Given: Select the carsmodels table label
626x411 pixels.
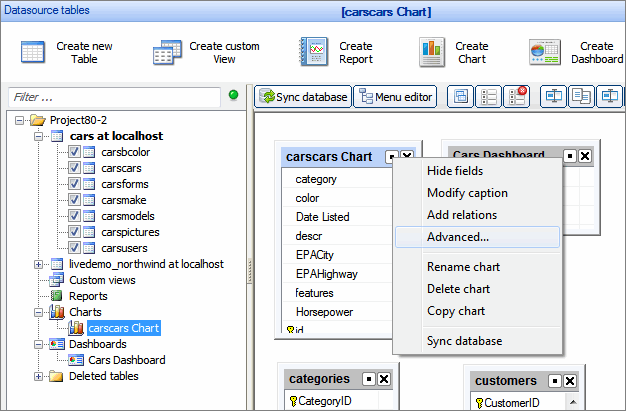Looking at the screenshot, I should 128,216.
